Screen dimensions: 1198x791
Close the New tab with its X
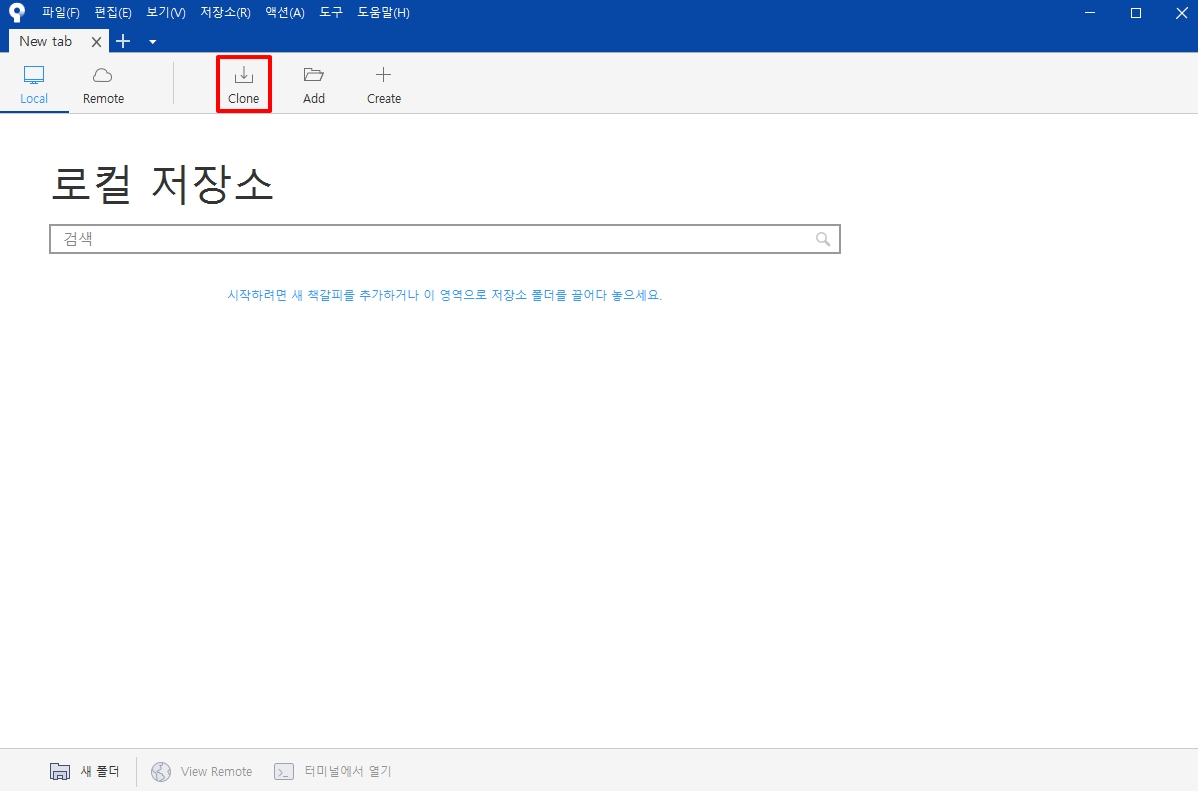pos(96,42)
